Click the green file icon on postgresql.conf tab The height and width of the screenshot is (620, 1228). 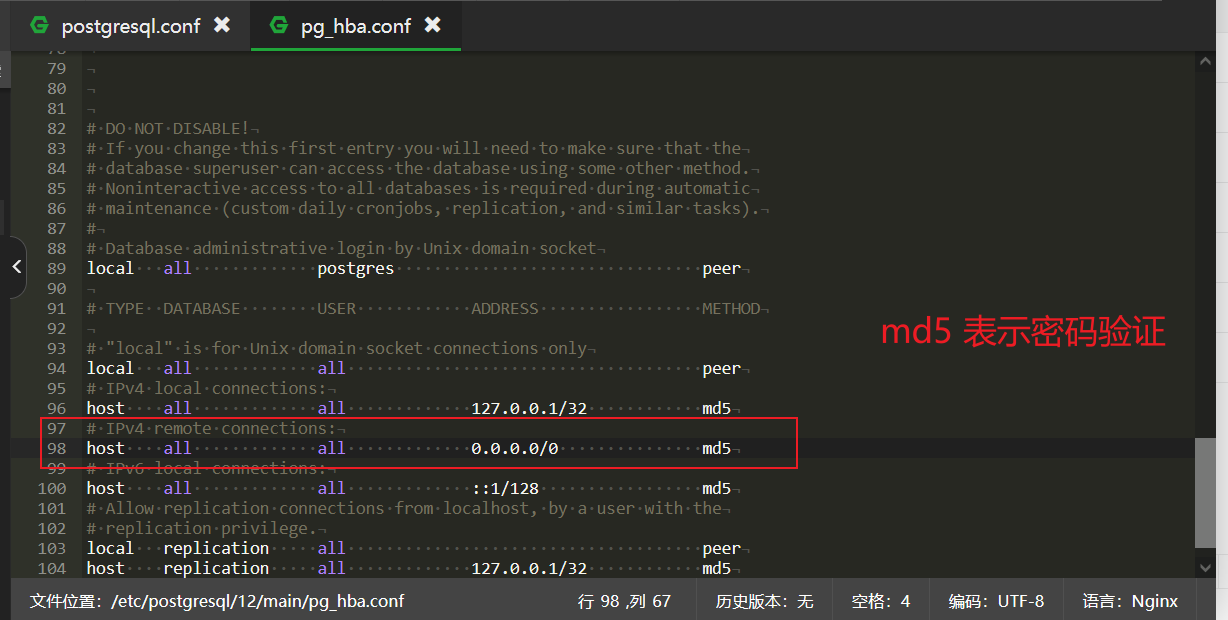pyautogui.click(x=38, y=27)
